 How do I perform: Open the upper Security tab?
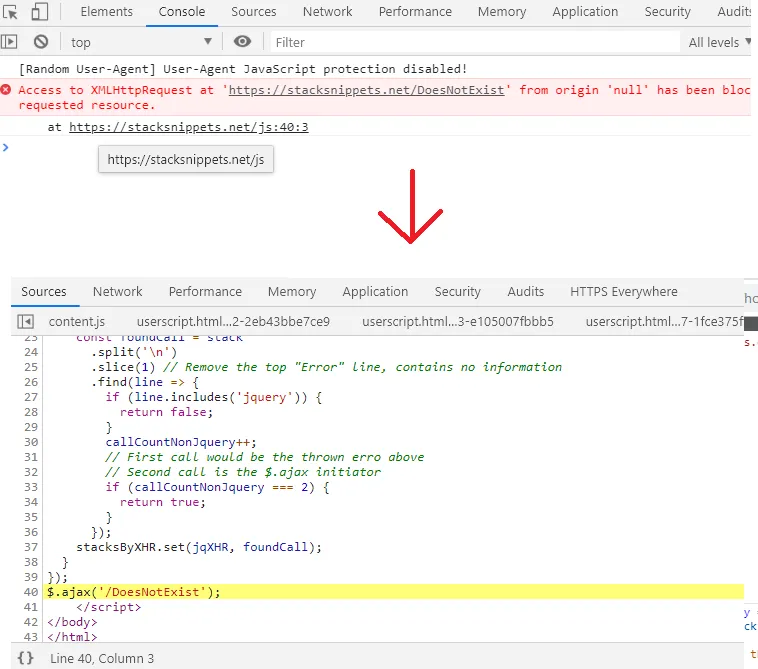click(667, 12)
